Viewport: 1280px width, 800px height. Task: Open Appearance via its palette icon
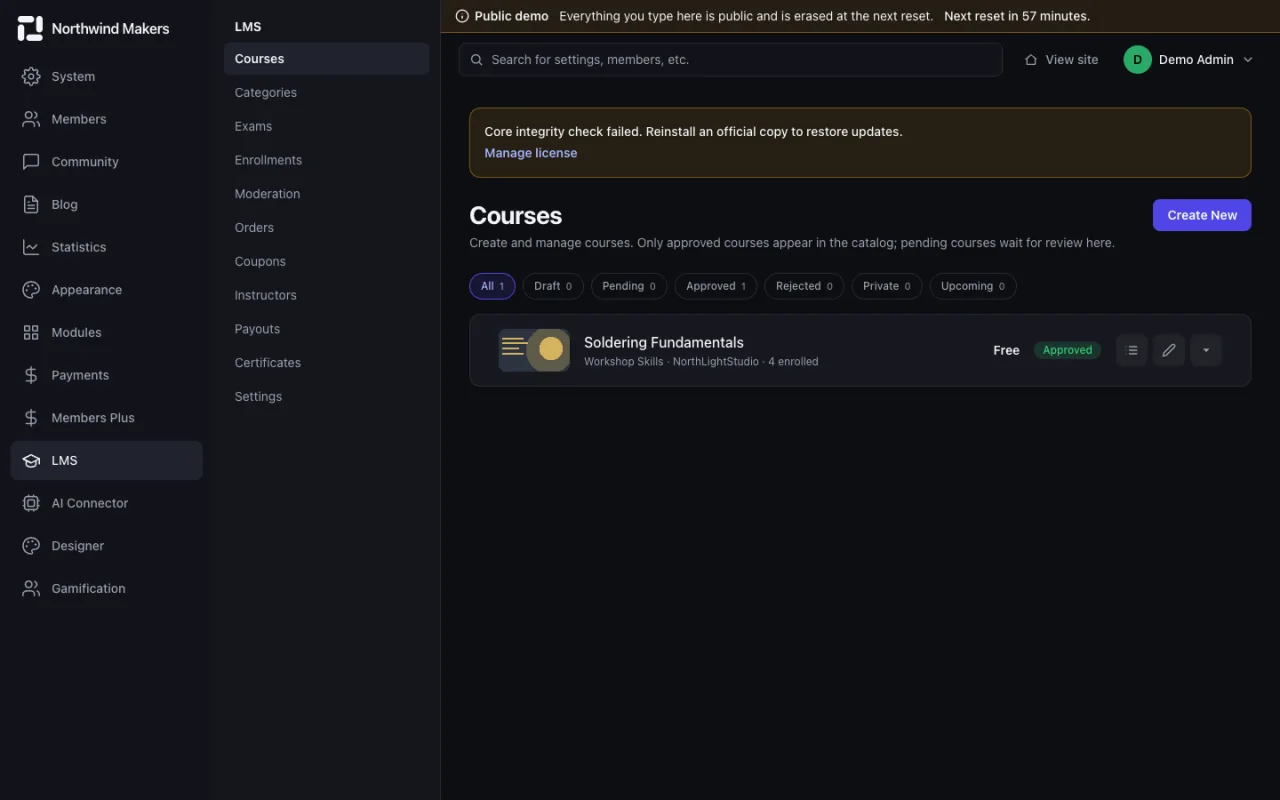coord(31,290)
